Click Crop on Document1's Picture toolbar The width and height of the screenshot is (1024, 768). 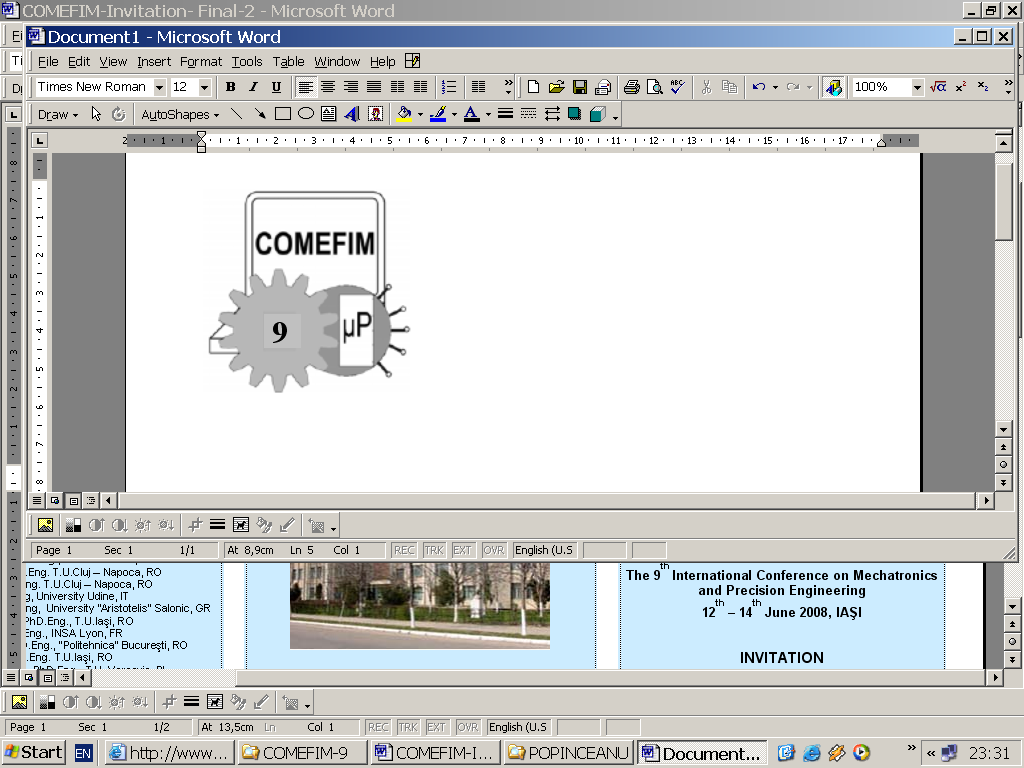pos(195,525)
